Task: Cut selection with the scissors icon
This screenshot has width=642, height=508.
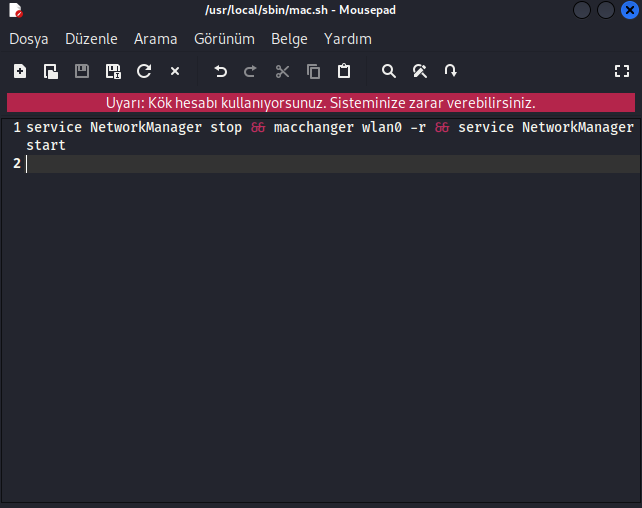Action: point(283,71)
